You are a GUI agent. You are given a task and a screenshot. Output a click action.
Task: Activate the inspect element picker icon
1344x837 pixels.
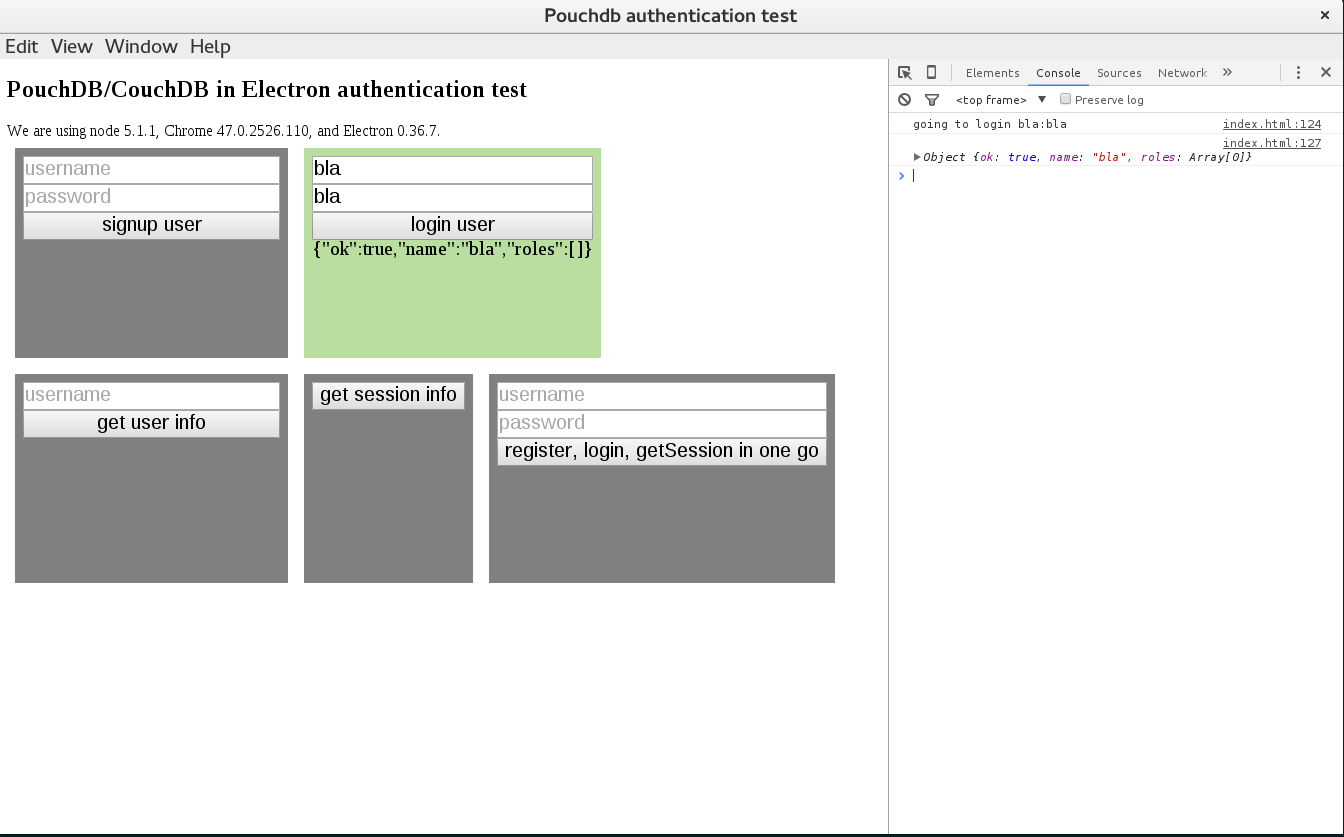(x=905, y=73)
